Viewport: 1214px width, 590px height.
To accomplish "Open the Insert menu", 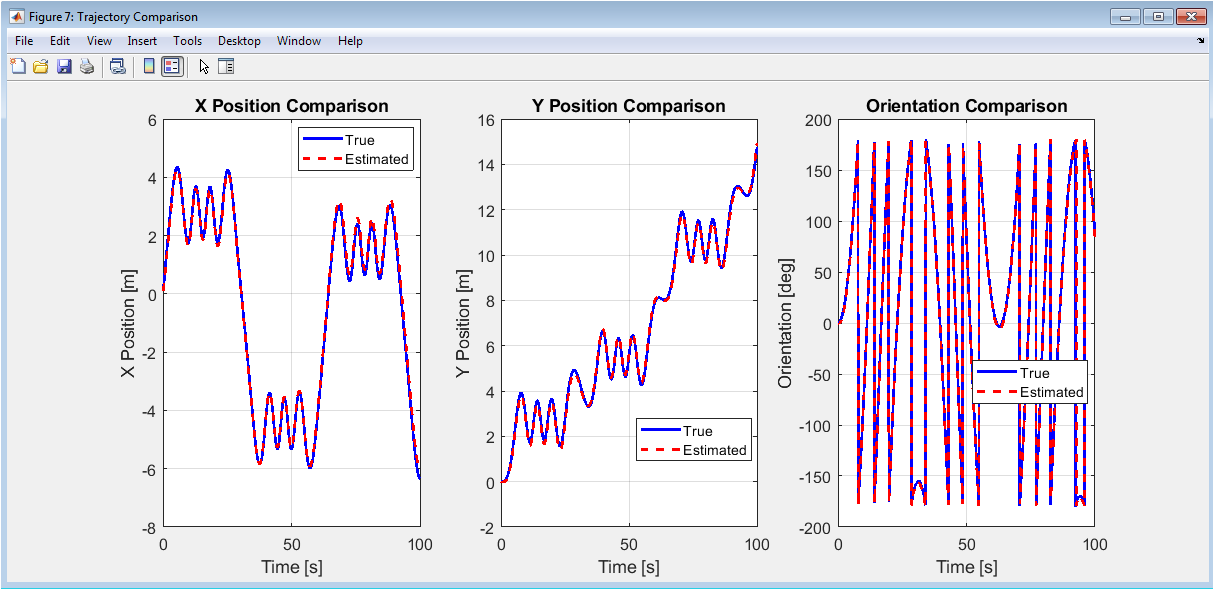I will (142, 41).
